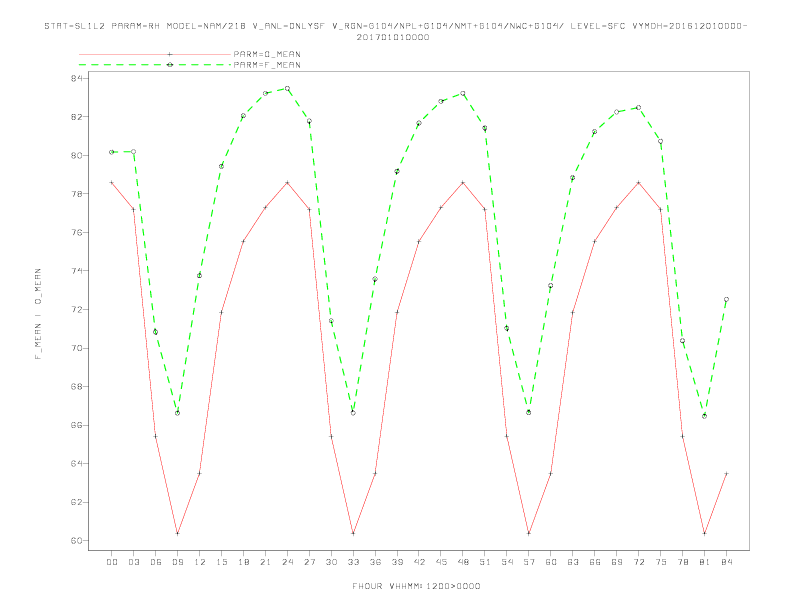Viewport: 792px width, 612px height.
Task: Click x-axis tick label 21
Action: coord(265,562)
